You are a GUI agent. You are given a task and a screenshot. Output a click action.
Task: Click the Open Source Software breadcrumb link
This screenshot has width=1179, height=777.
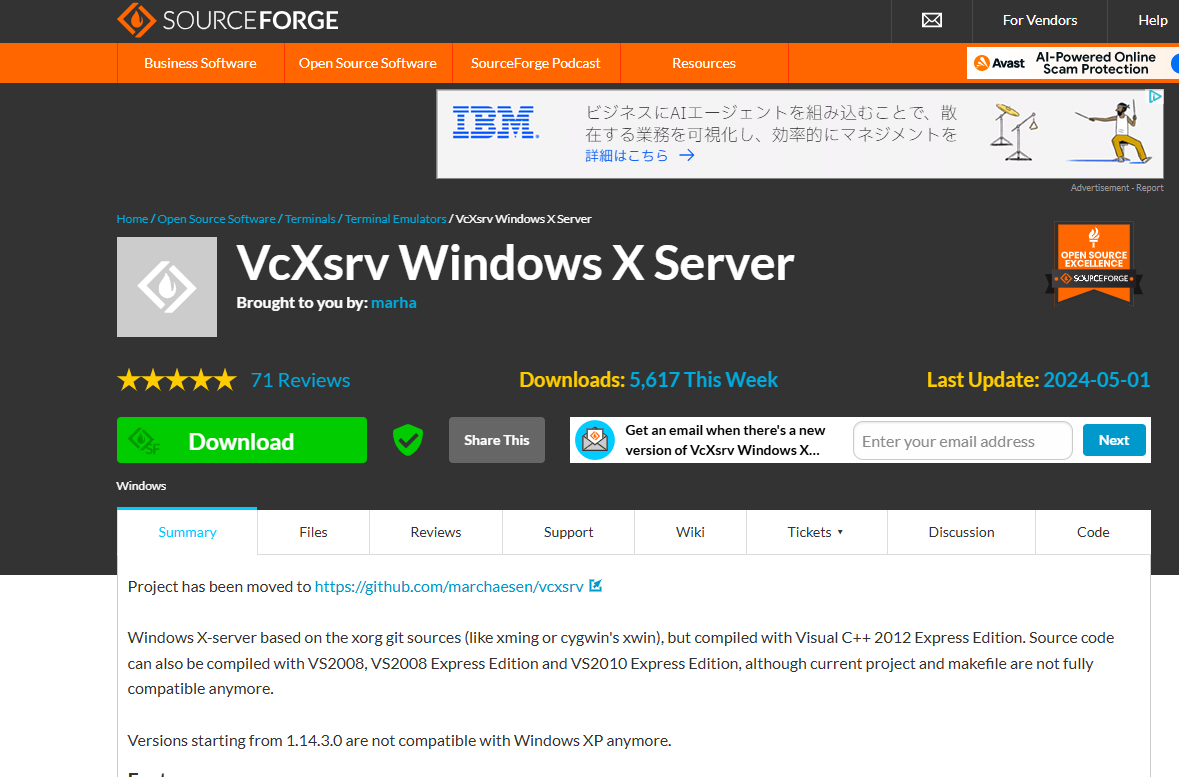click(217, 219)
